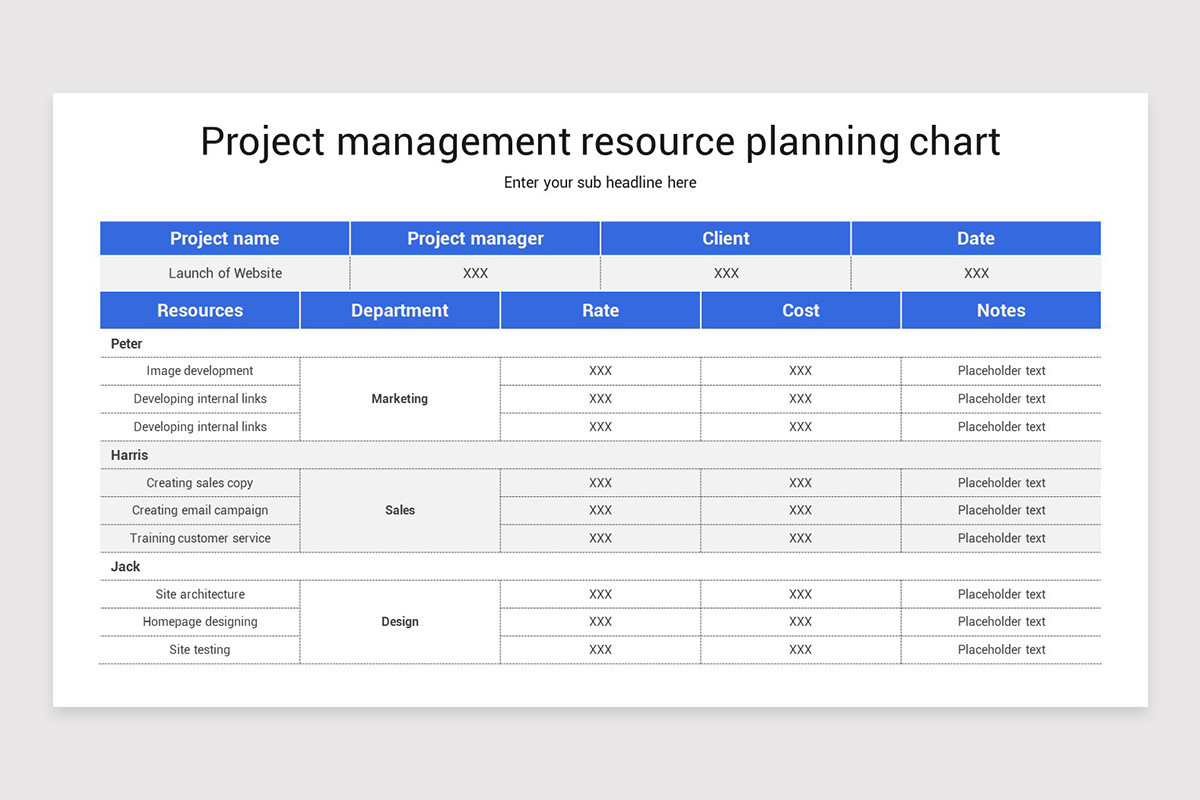Viewport: 1200px width, 800px height.
Task: Select the Date column header
Action: pyautogui.click(x=975, y=238)
